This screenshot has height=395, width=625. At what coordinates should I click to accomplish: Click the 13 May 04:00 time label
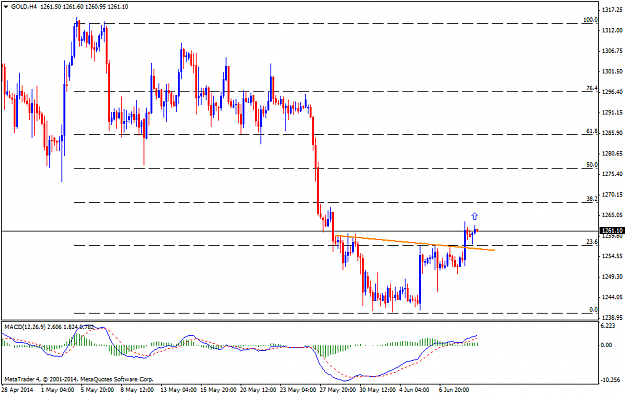coord(178,389)
